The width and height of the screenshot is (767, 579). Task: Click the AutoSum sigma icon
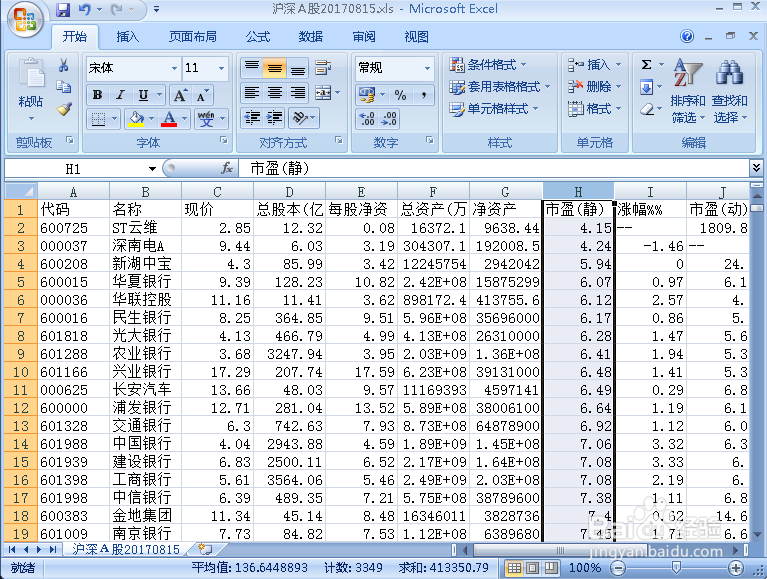[647, 65]
